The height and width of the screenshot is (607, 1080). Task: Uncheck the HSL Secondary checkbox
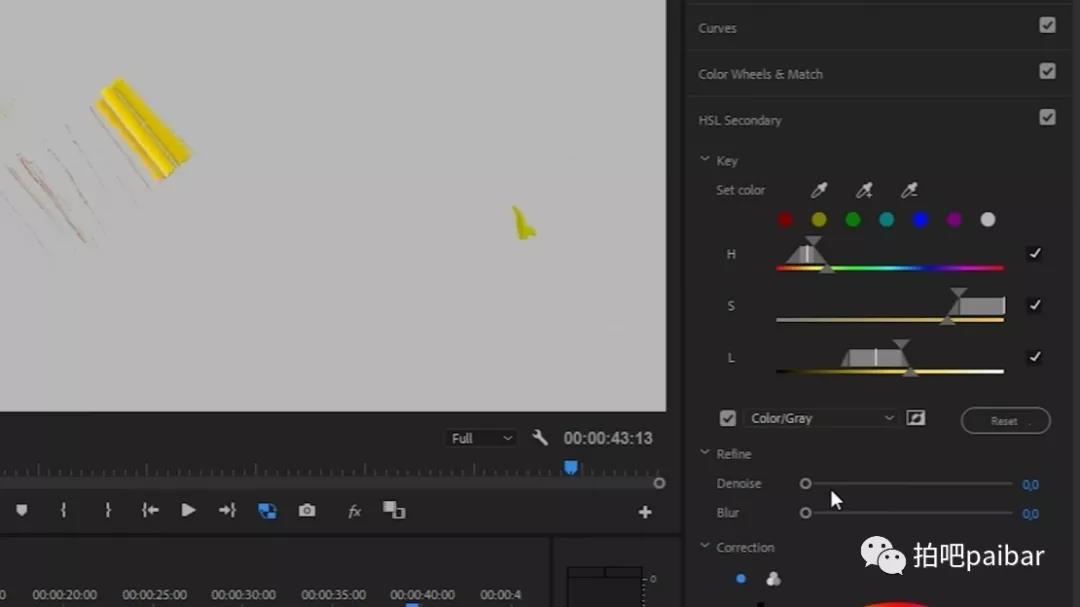(1047, 118)
